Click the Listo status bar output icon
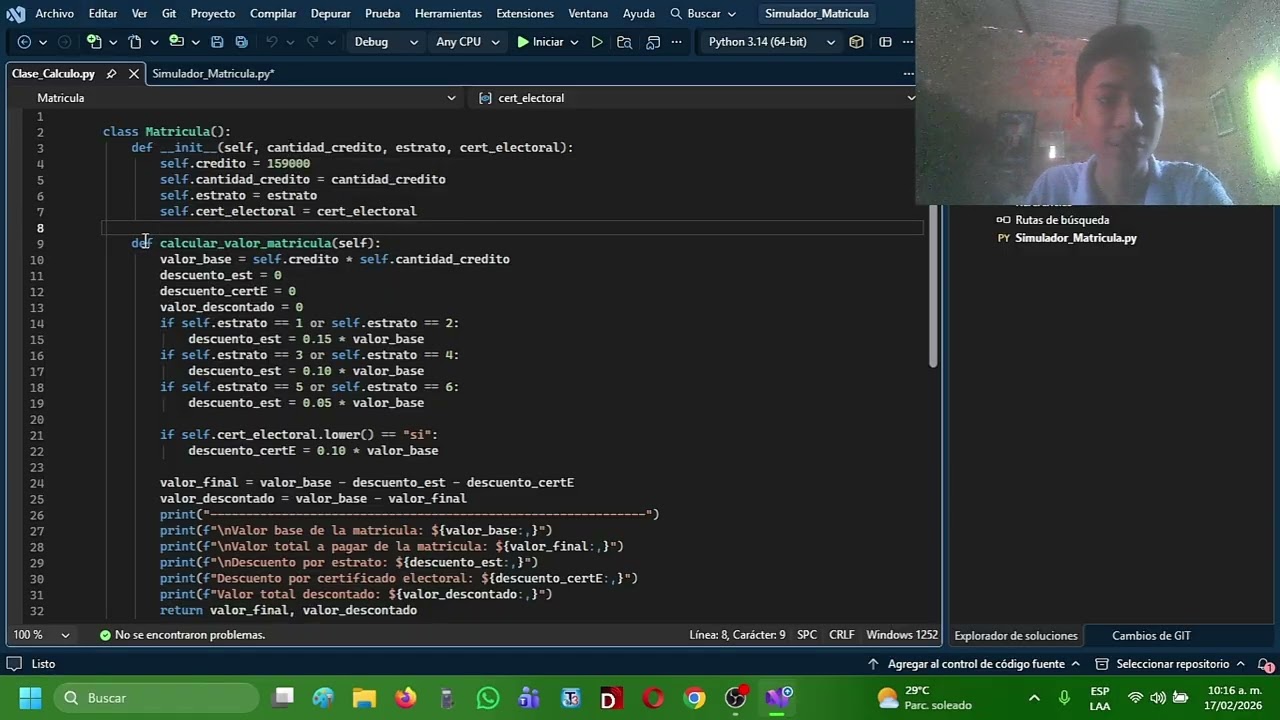1280x720 pixels. point(14,664)
